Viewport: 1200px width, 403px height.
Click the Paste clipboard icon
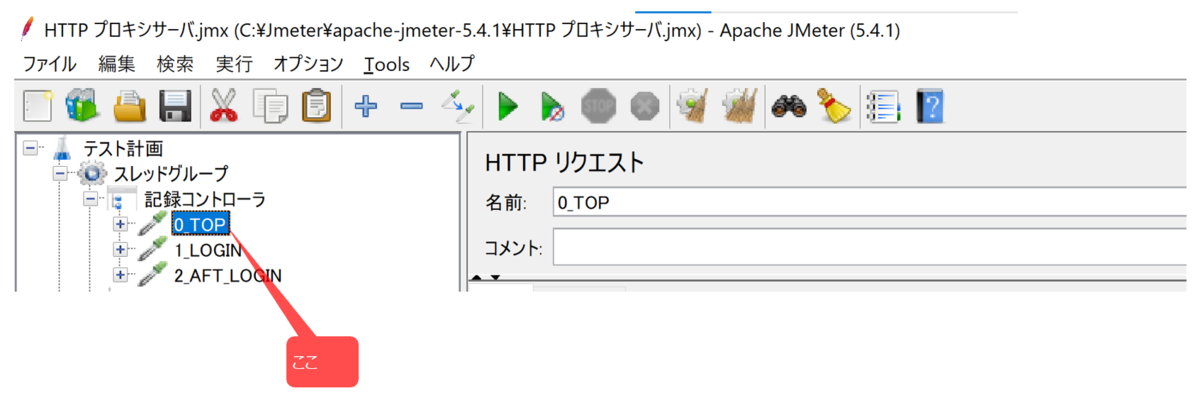click(316, 105)
